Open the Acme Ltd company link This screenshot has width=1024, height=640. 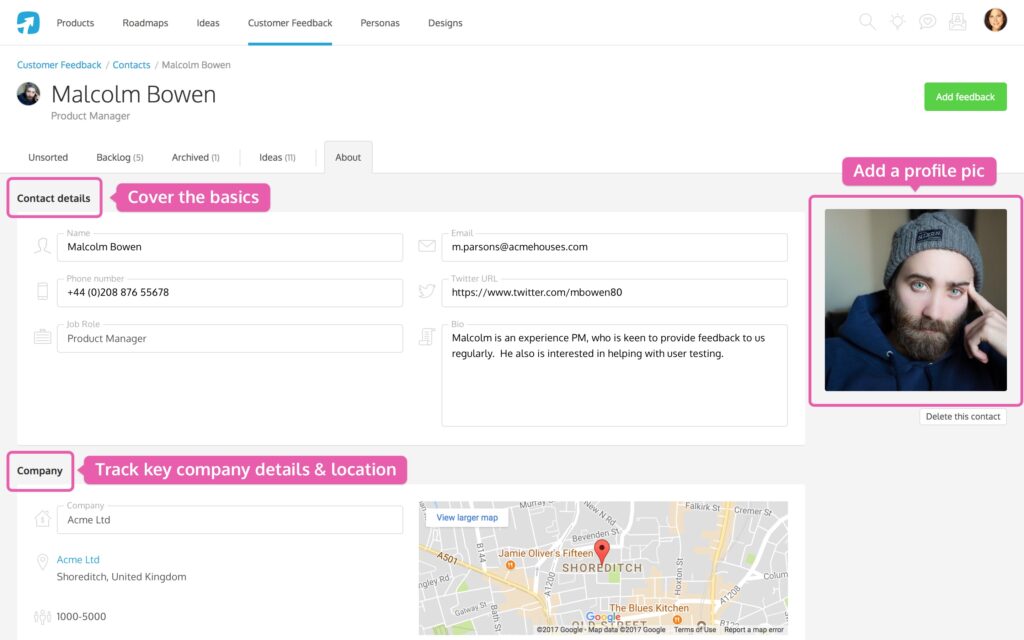(x=79, y=560)
